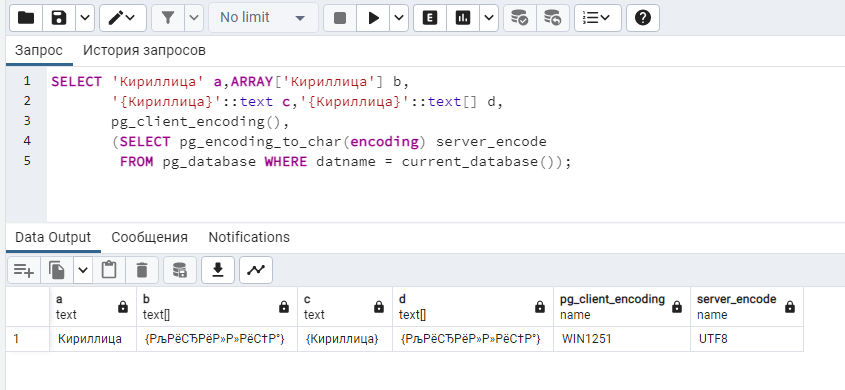Click the lock icon in server_encode column
The image size is (845, 390).
(x=790, y=307)
